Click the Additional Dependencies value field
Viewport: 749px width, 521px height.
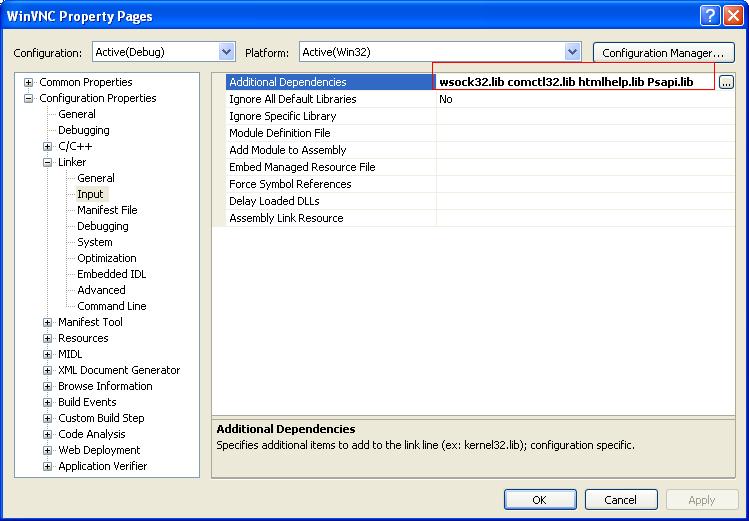[577, 82]
